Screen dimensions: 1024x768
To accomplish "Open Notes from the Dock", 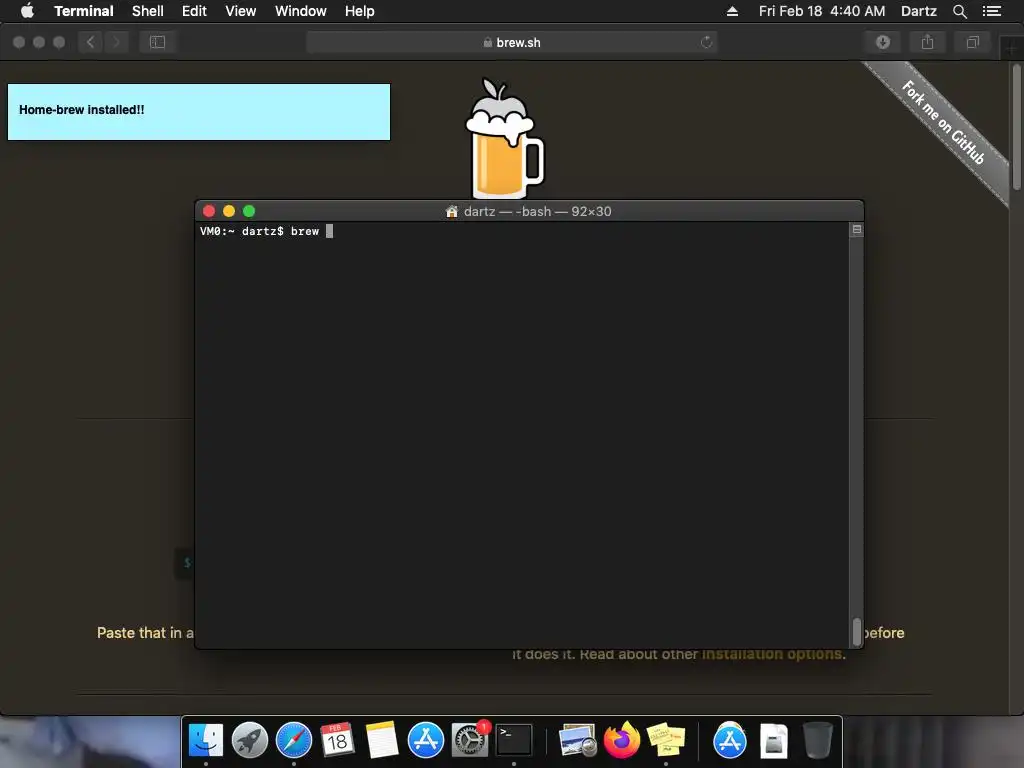I will 382,741.
